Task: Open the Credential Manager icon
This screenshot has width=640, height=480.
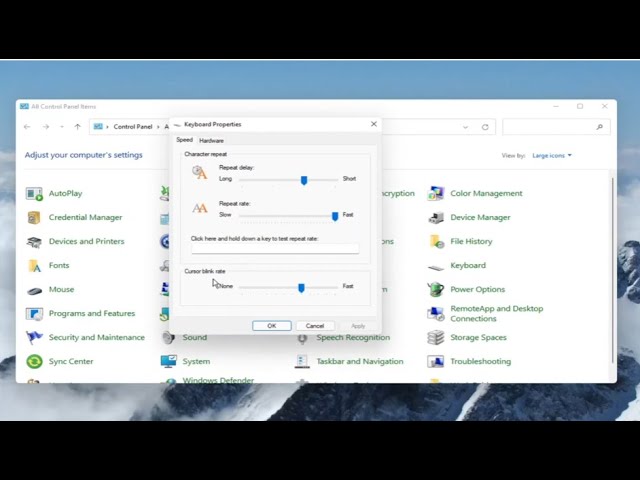Action: (x=34, y=218)
